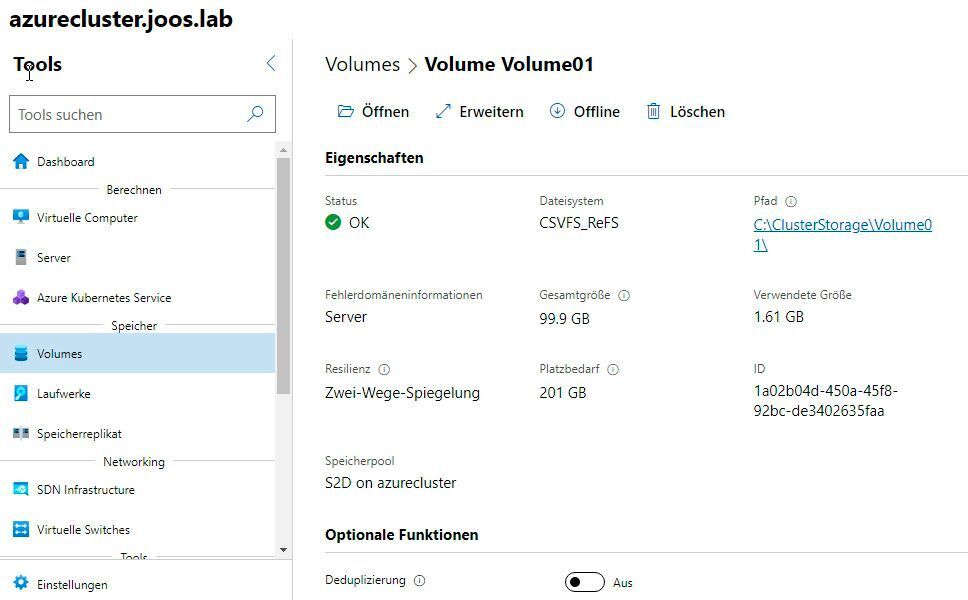The width and height of the screenshot is (968, 600).
Task: Delete the volume using Löschen
Action: point(685,111)
